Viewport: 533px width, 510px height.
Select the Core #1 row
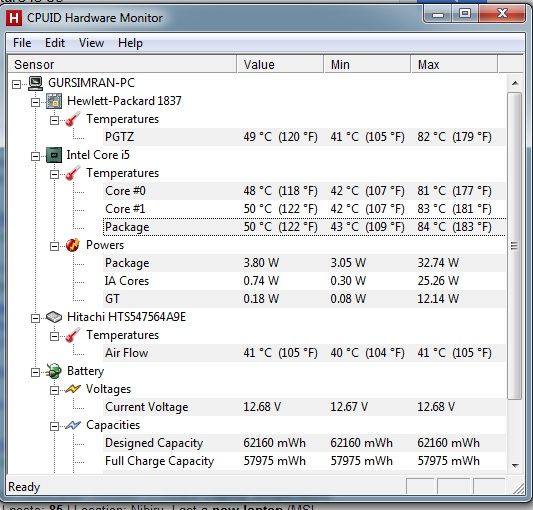[304, 209]
